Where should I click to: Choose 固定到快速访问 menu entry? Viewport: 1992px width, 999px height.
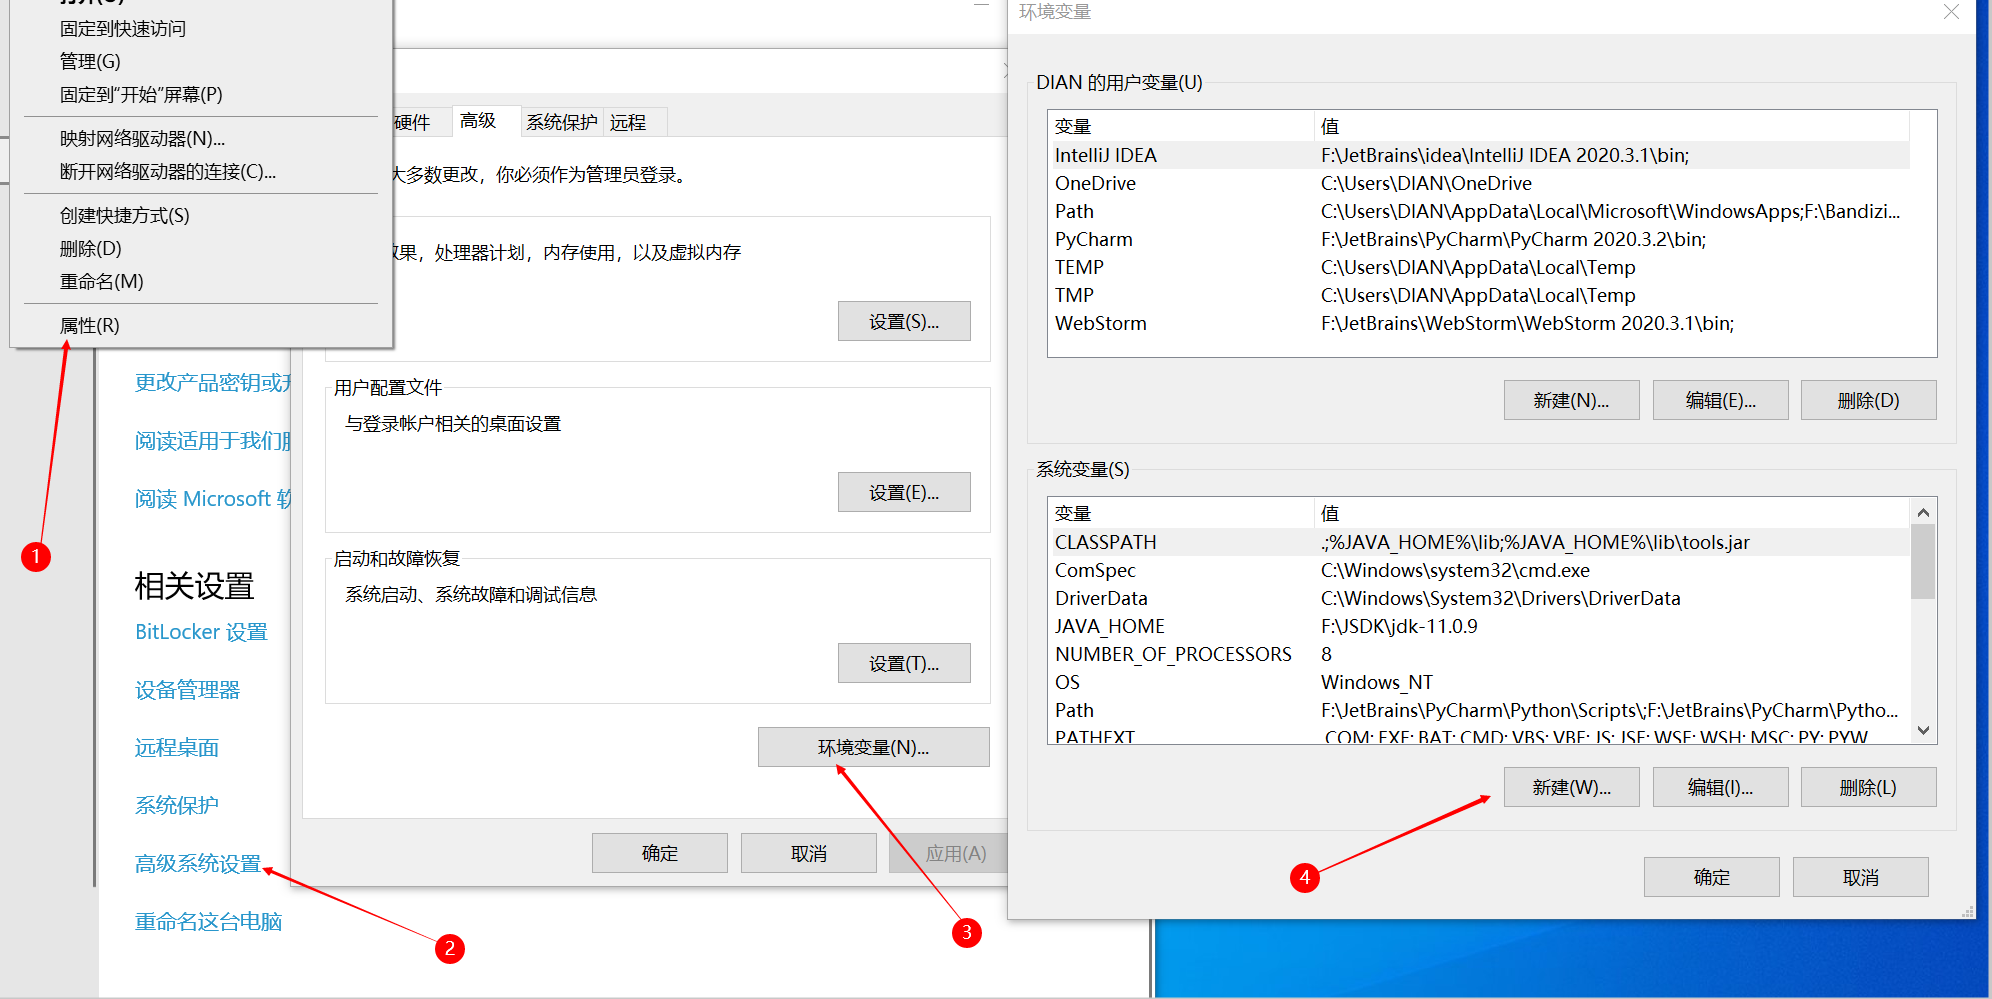pos(123,28)
